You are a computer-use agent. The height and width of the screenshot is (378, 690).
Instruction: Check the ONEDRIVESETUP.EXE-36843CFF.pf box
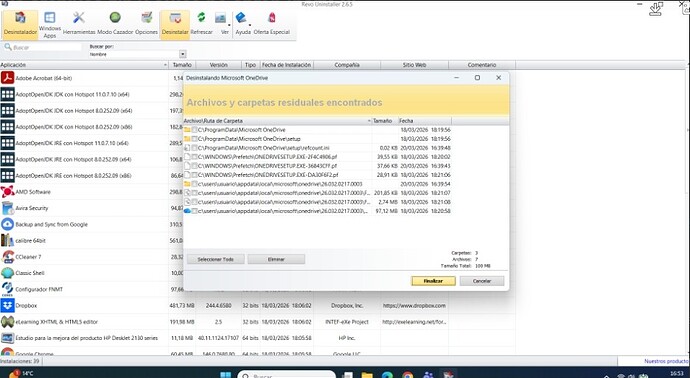tap(194, 166)
